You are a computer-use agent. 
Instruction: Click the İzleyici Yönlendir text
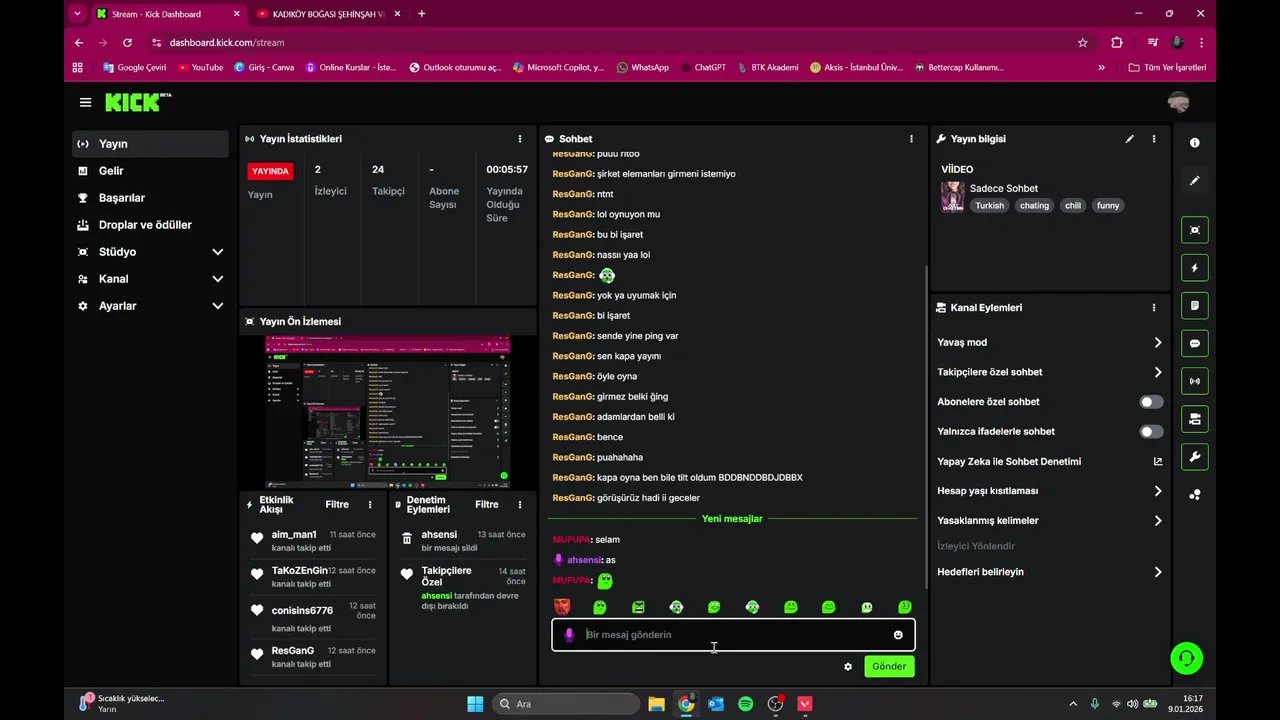[x=976, y=546]
